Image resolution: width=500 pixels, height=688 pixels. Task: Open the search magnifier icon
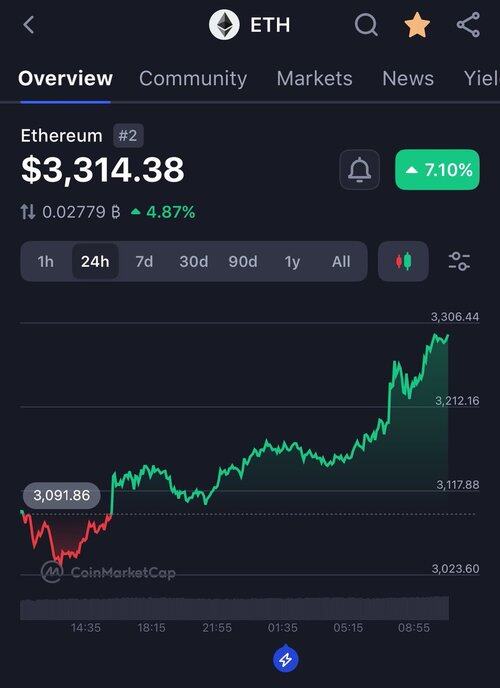[366, 25]
